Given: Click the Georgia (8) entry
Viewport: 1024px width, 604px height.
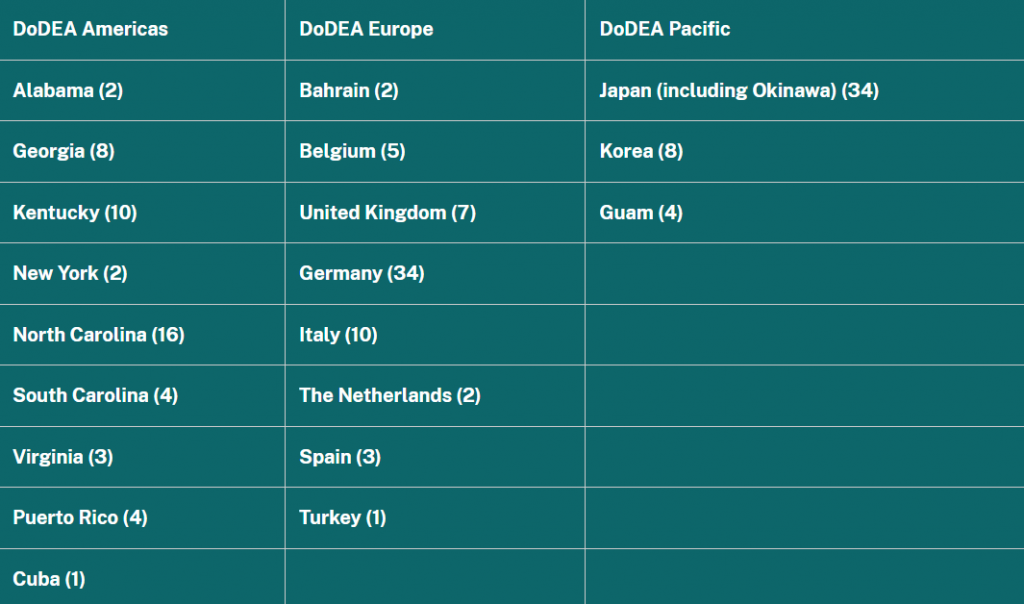Looking at the screenshot, I should tap(64, 152).
